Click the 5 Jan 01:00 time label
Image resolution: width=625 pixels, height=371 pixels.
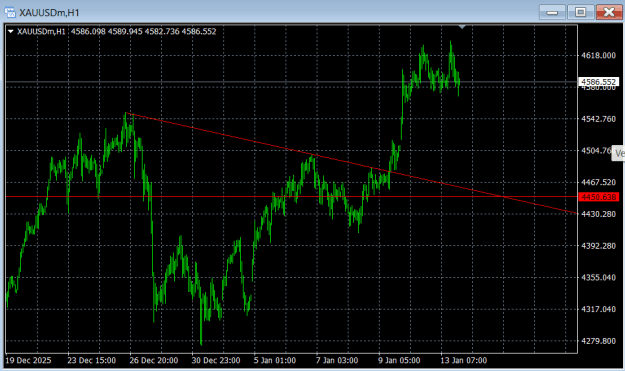275,360
